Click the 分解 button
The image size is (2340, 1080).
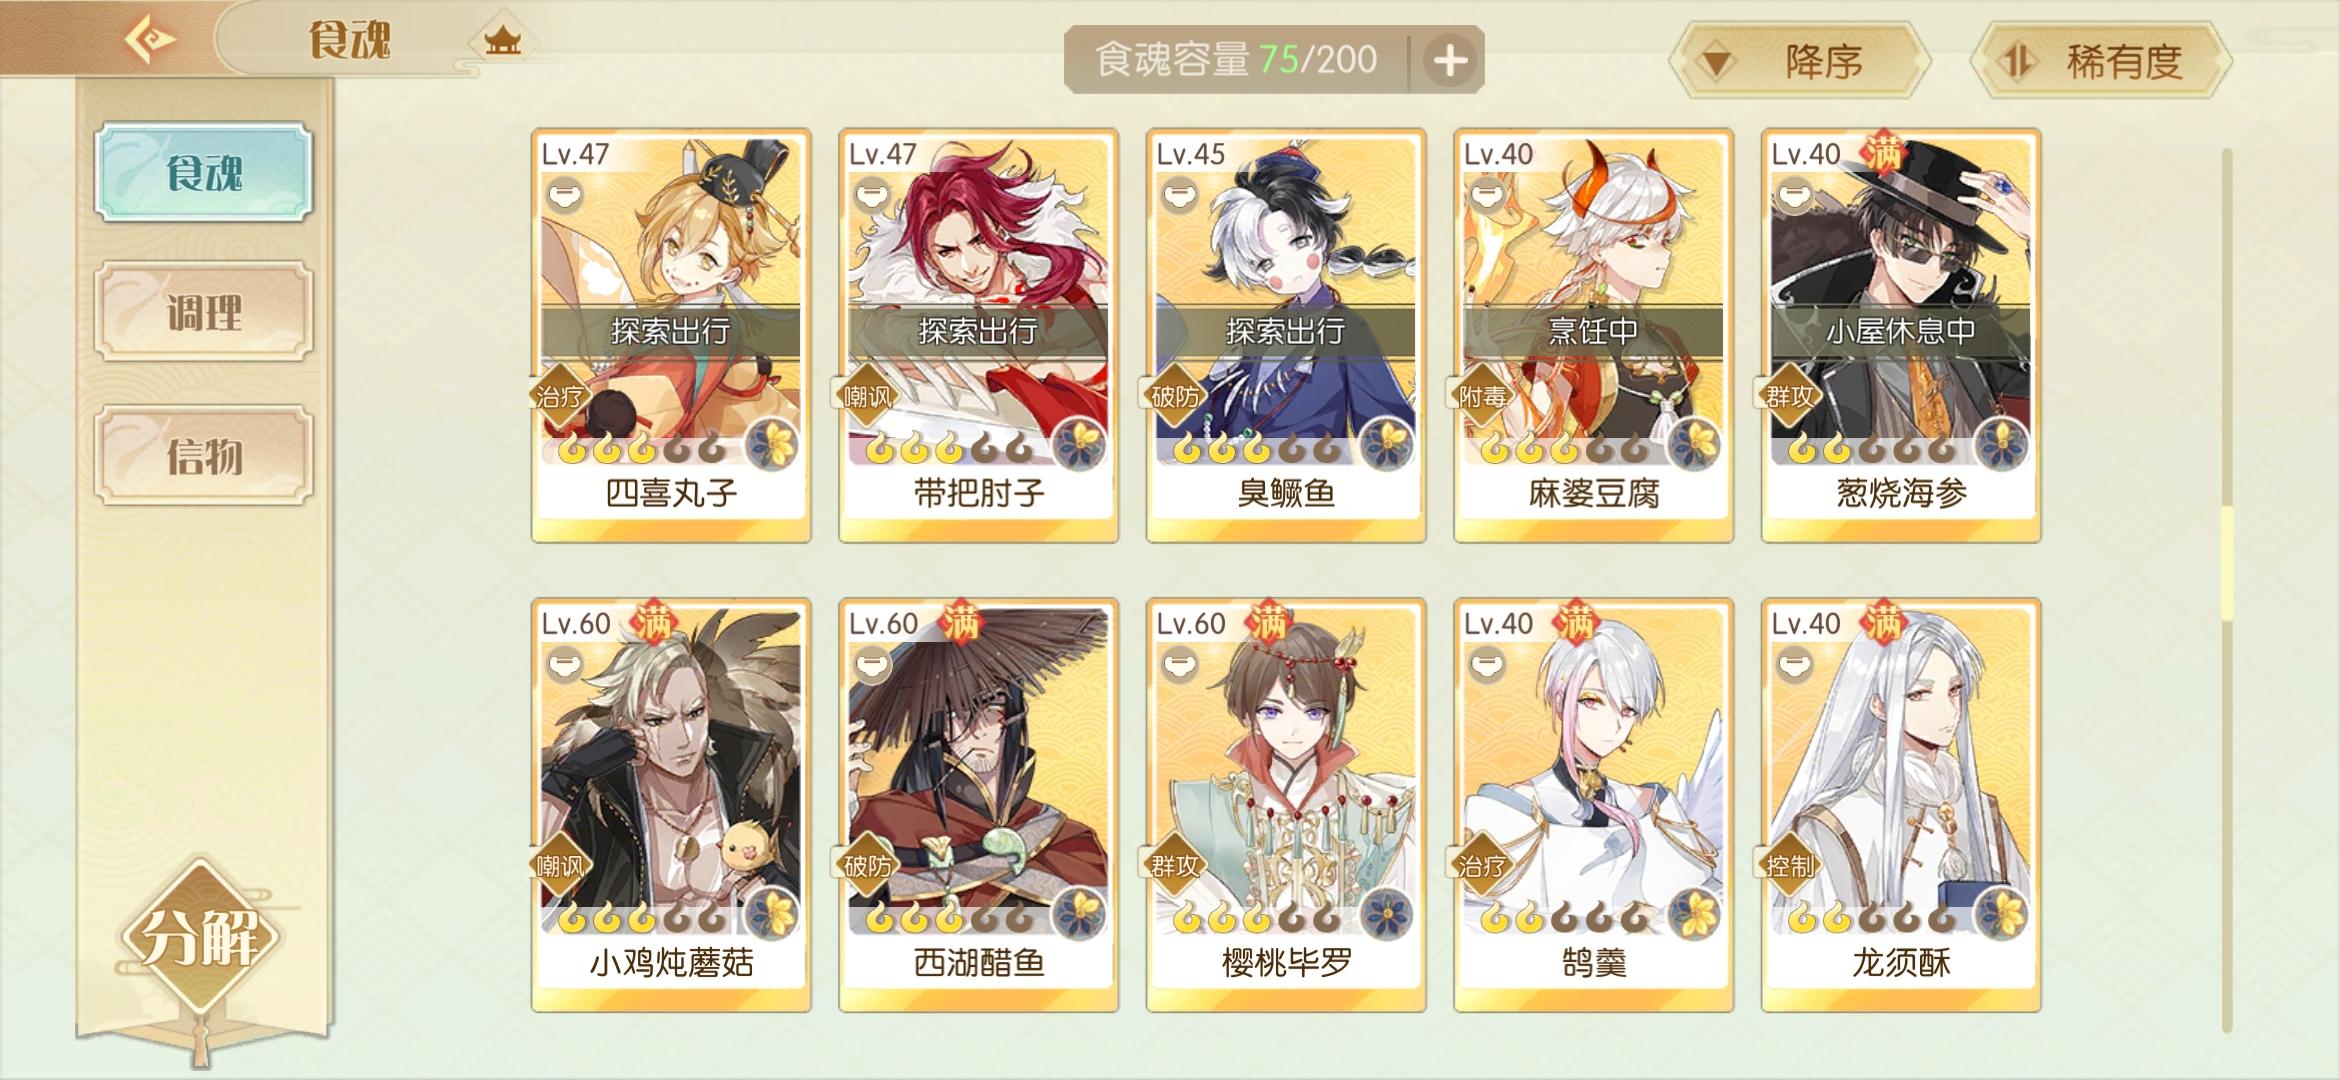click(x=200, y=938)
